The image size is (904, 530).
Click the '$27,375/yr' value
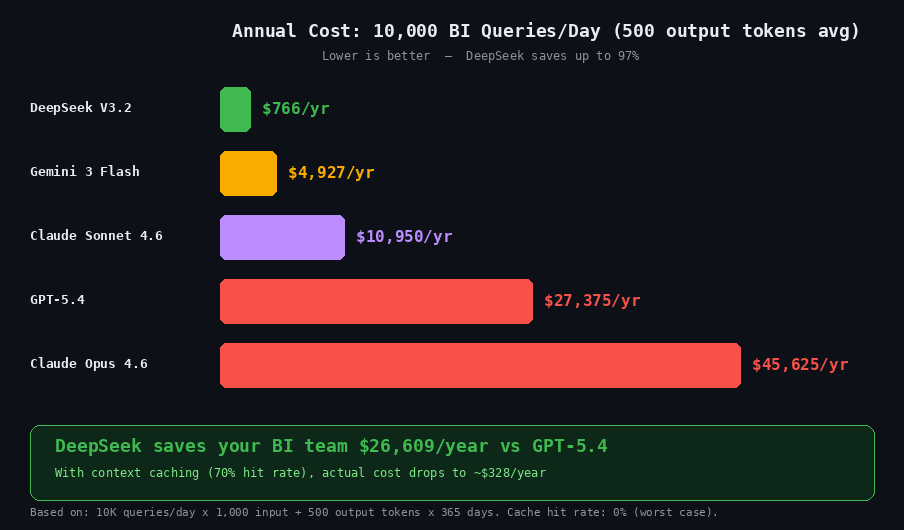(593, 300)
